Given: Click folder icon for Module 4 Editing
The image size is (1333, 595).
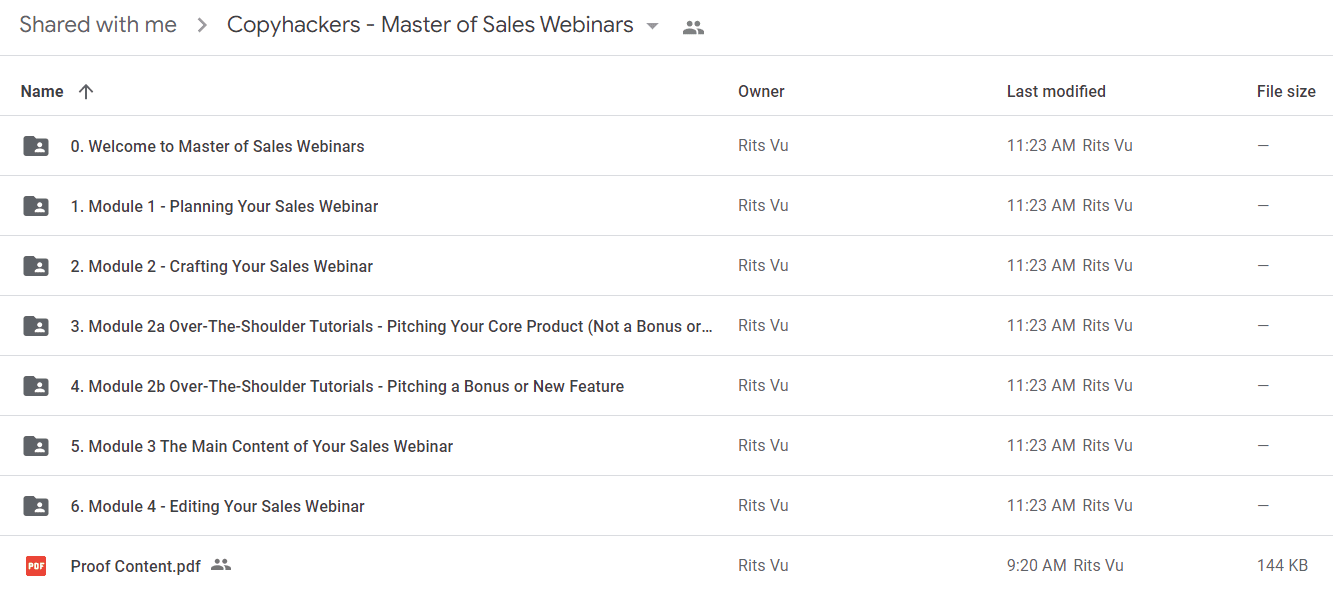Looking at the screenshot, I should [x=36, y=506].
